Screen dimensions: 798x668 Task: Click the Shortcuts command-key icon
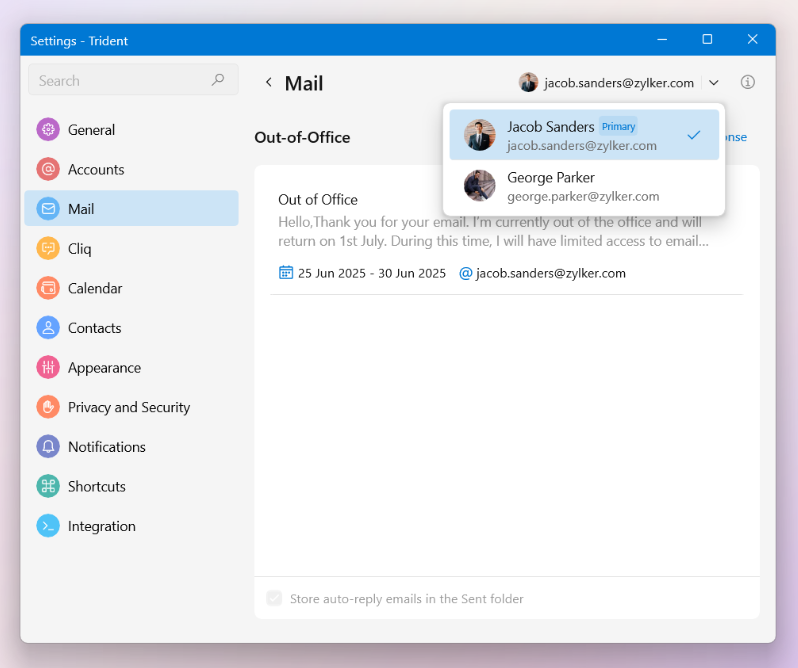tap(48, 486)
